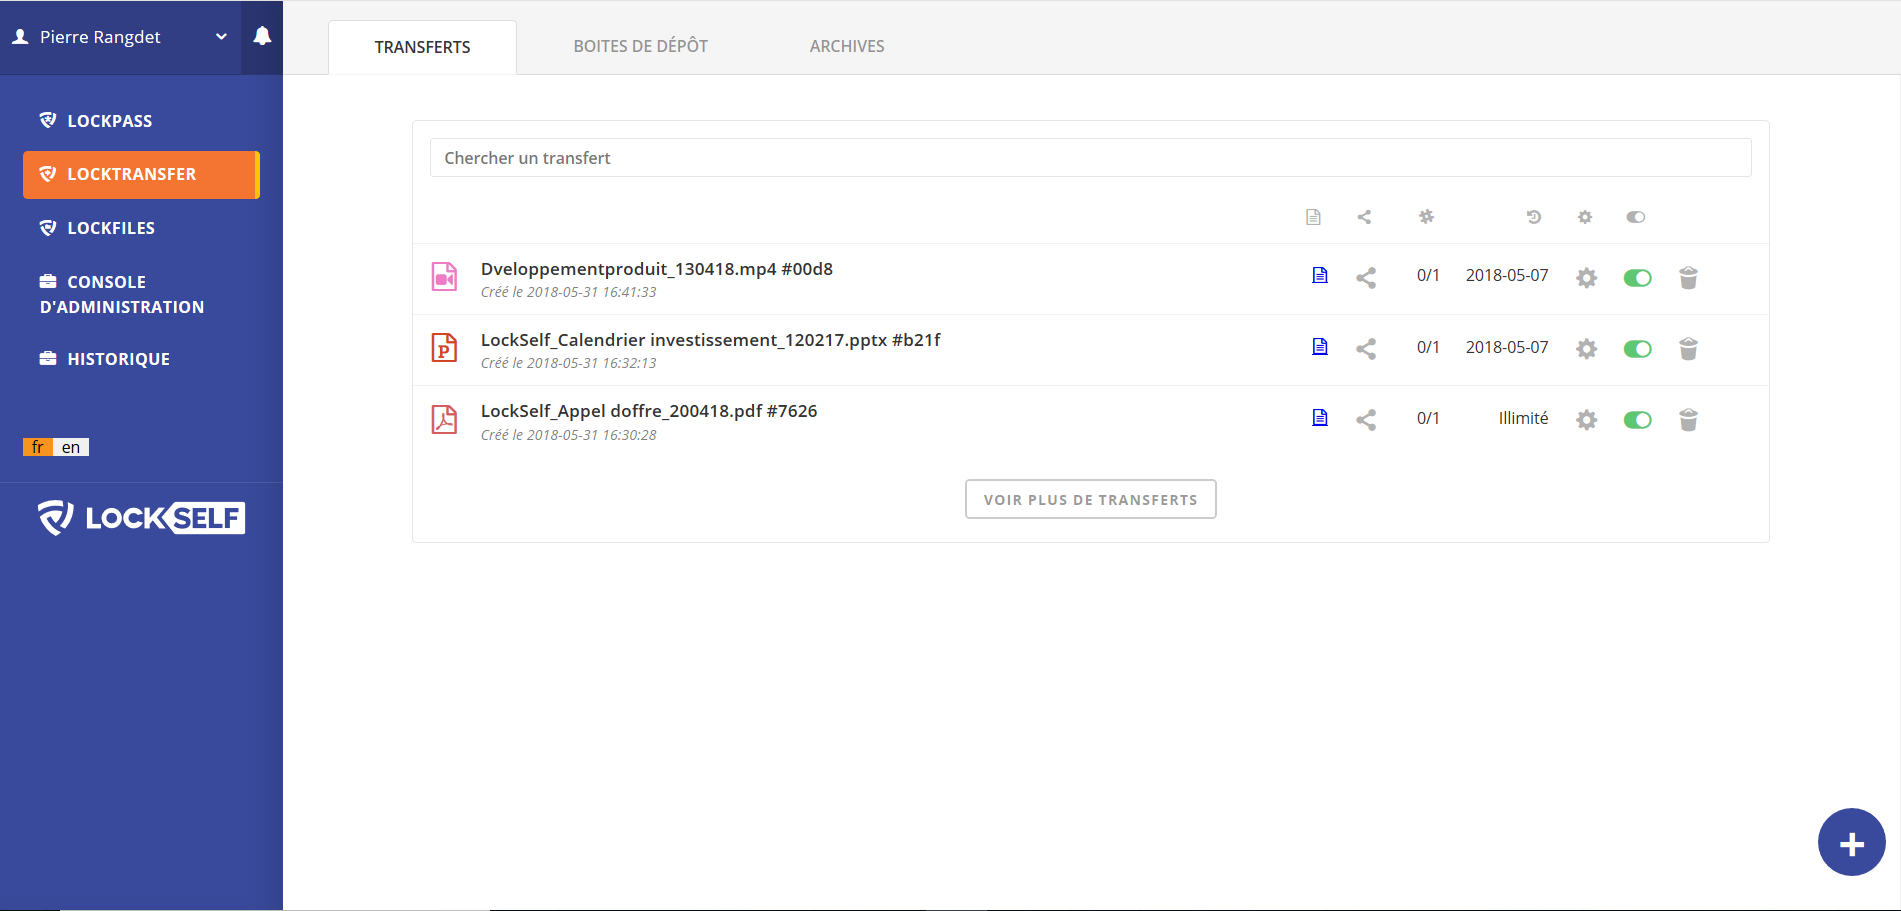This screenshot has width=1901, height=911.
Task: Open the Archives tab
Action: tap(846, 47)
